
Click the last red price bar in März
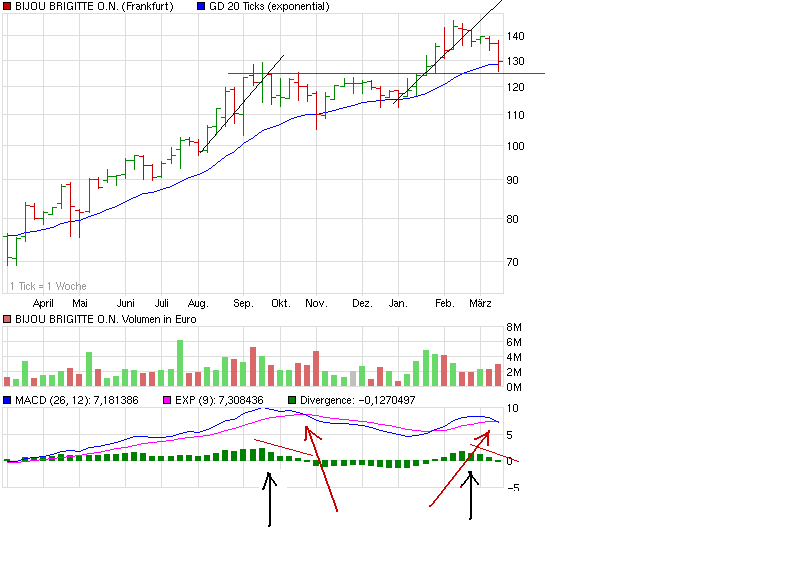499,56
